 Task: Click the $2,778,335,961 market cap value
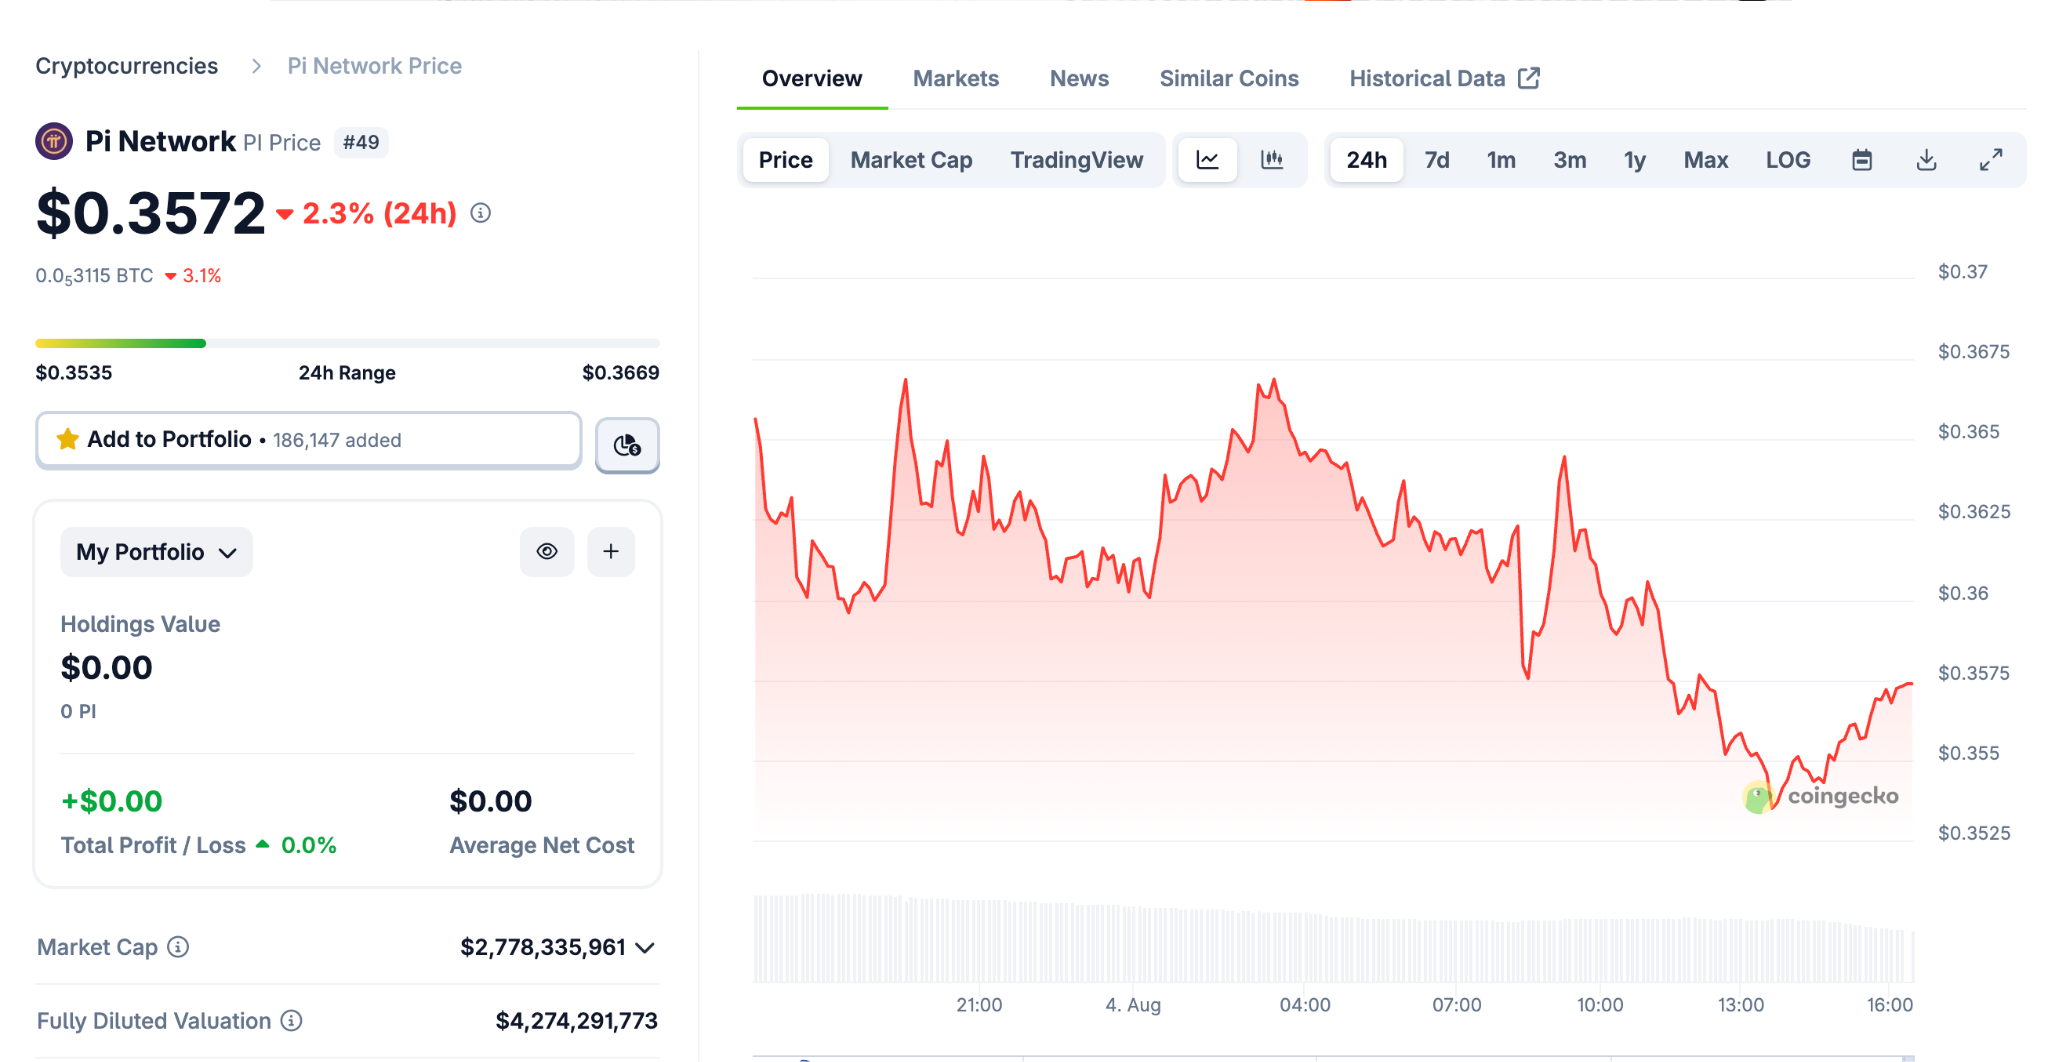(x=543, y=947)
